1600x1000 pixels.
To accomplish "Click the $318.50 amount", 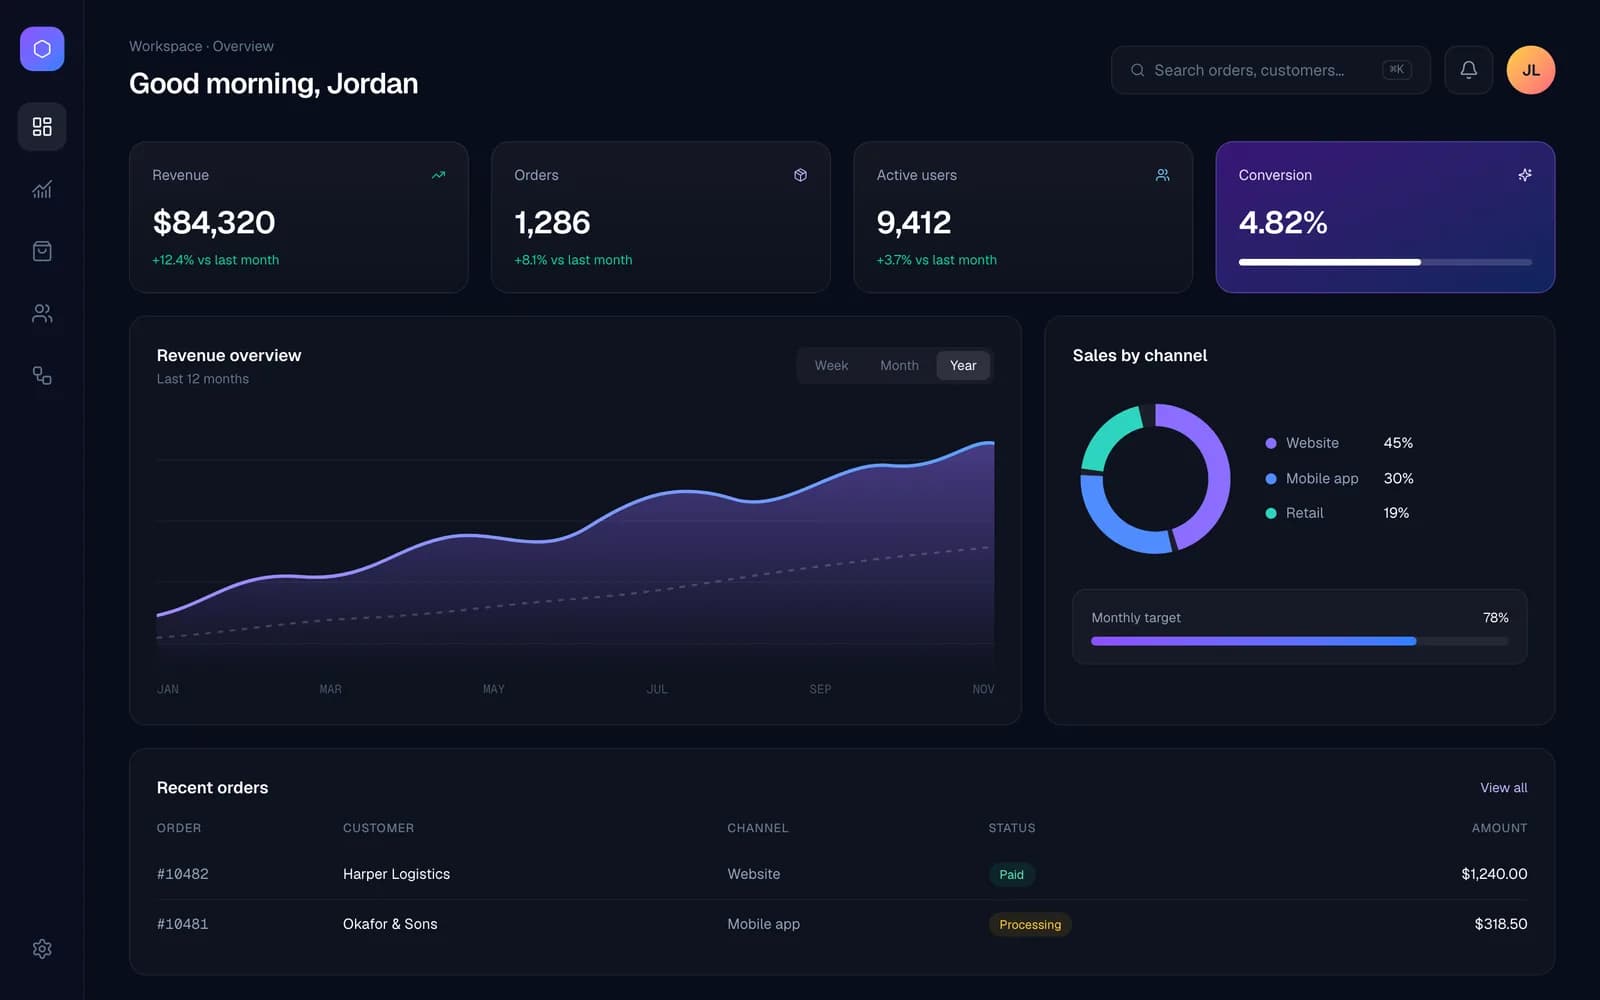I will tap(1501, 924).
